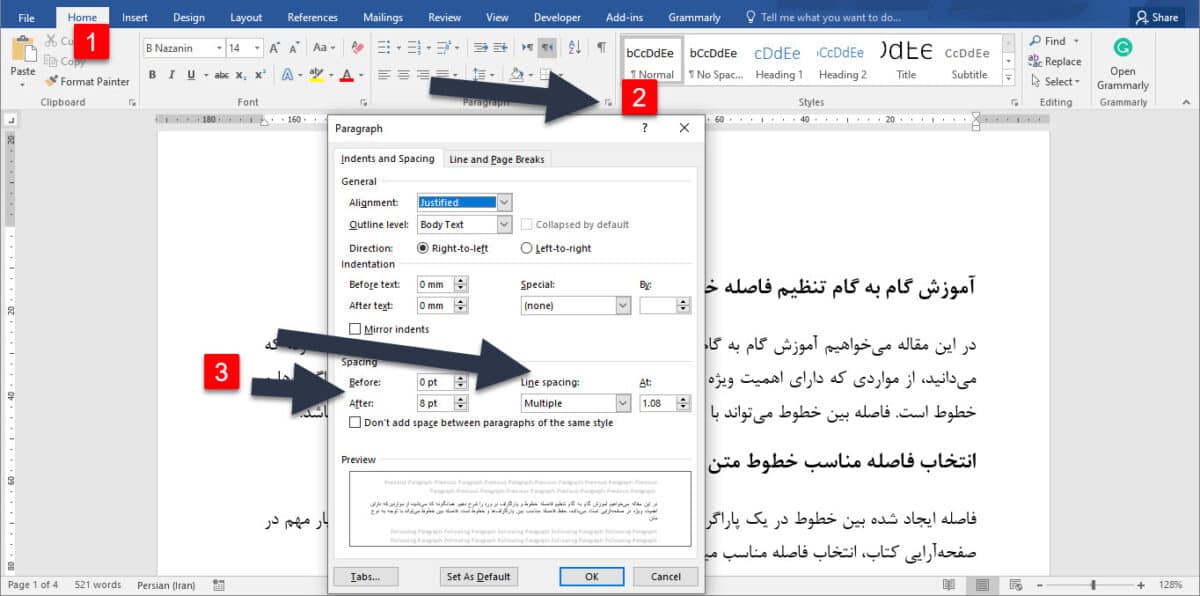Viewport: 1200px width, 596px height.
Task: Apply Subscript formatting
Action: [x=241, y=75]
